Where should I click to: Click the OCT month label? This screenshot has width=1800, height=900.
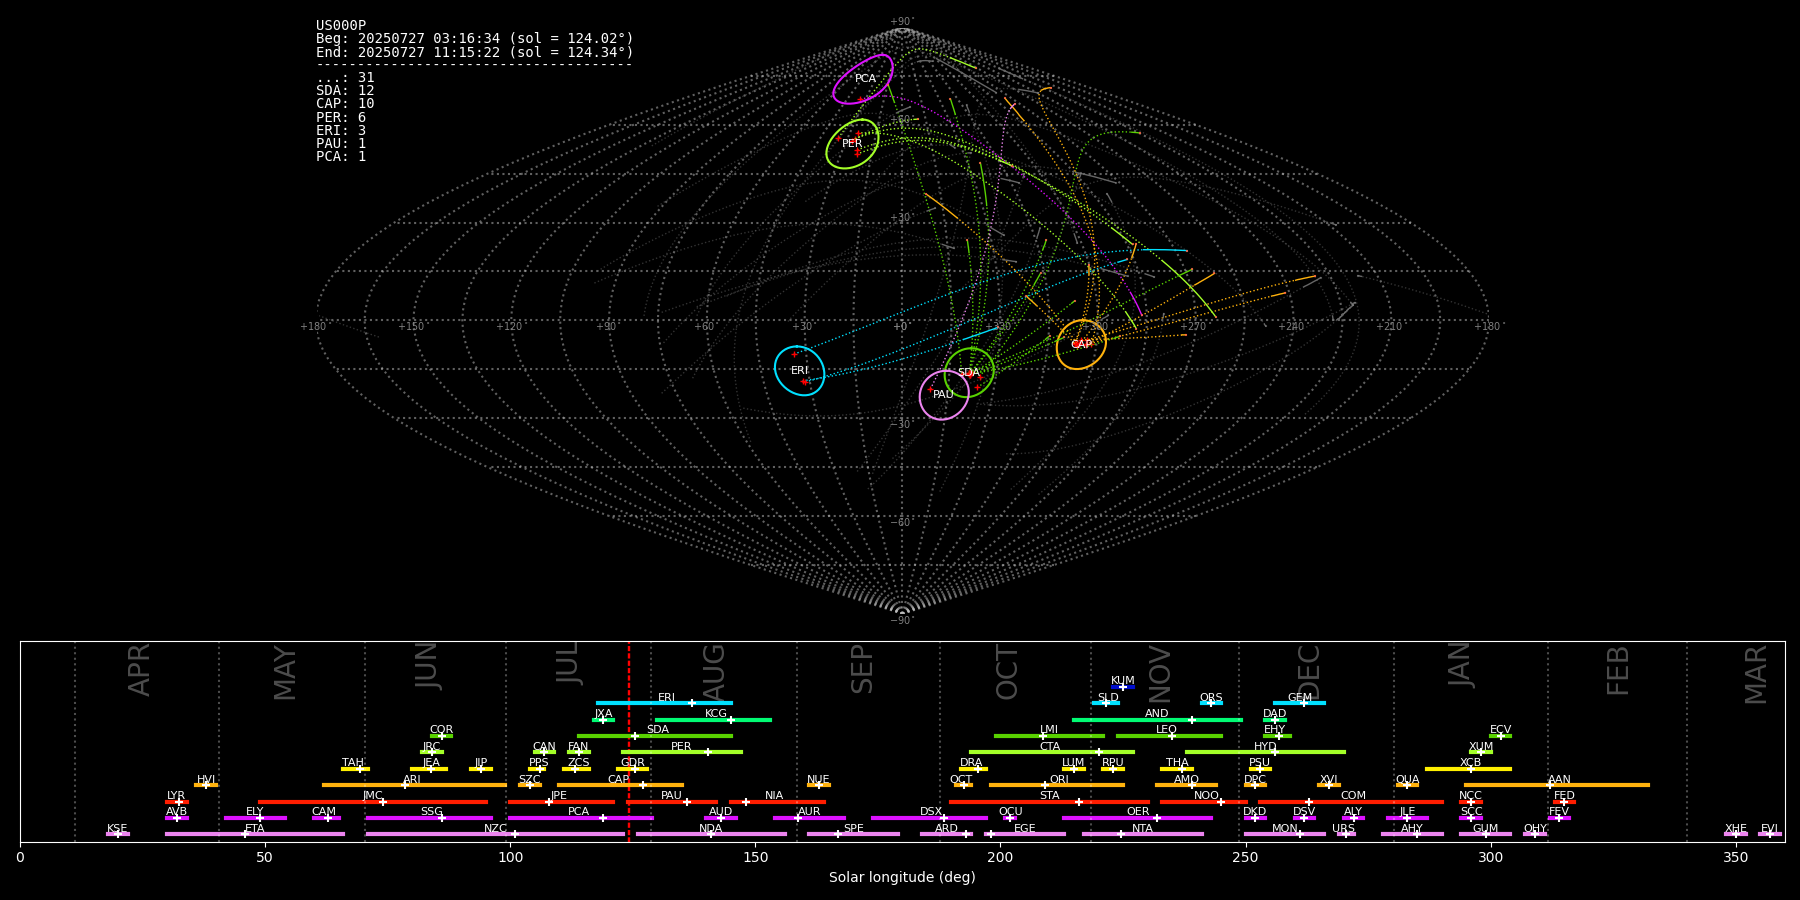coord(1008,672)
